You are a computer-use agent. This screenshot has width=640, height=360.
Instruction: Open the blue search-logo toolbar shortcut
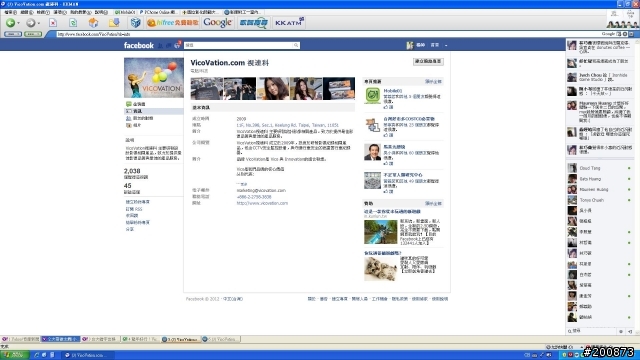point(253,23)
